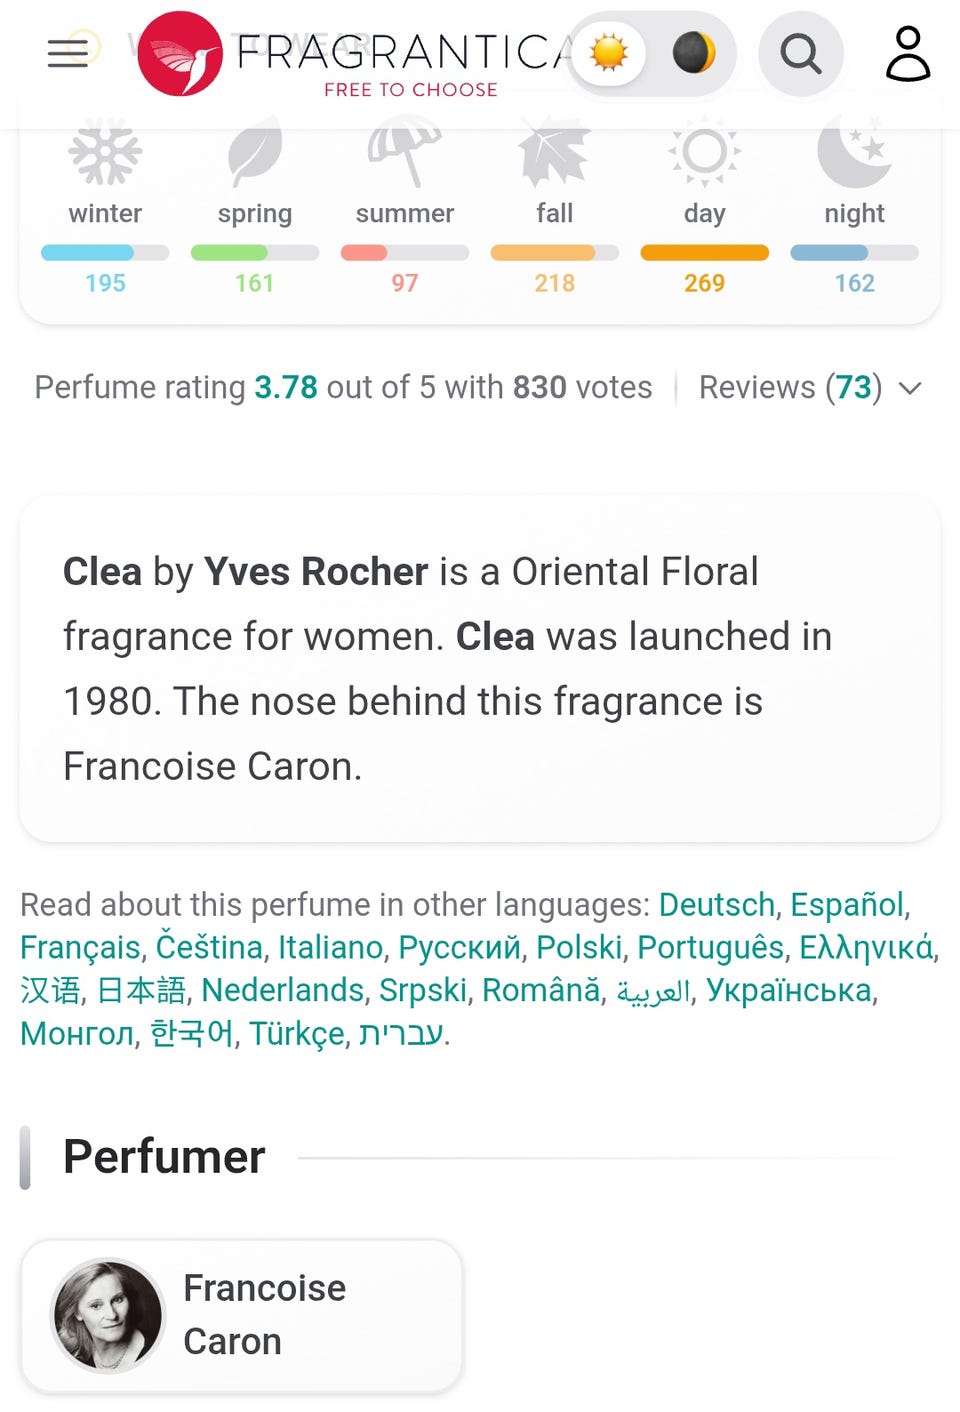Select the night moon icon

(x=854, y=152)
